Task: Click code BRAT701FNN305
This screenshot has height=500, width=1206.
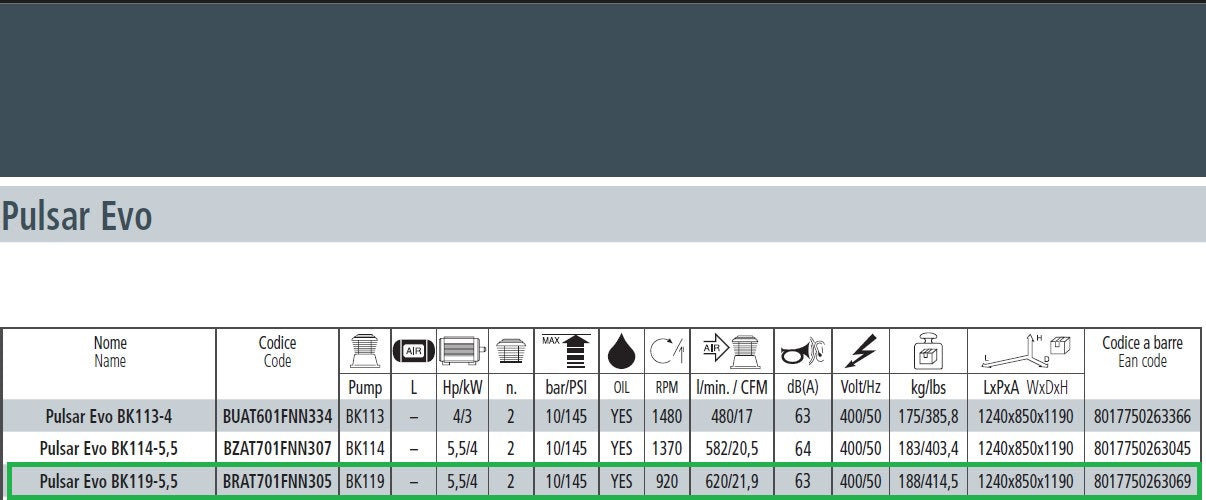Action: pyautogui.click(x=277, y=482)
